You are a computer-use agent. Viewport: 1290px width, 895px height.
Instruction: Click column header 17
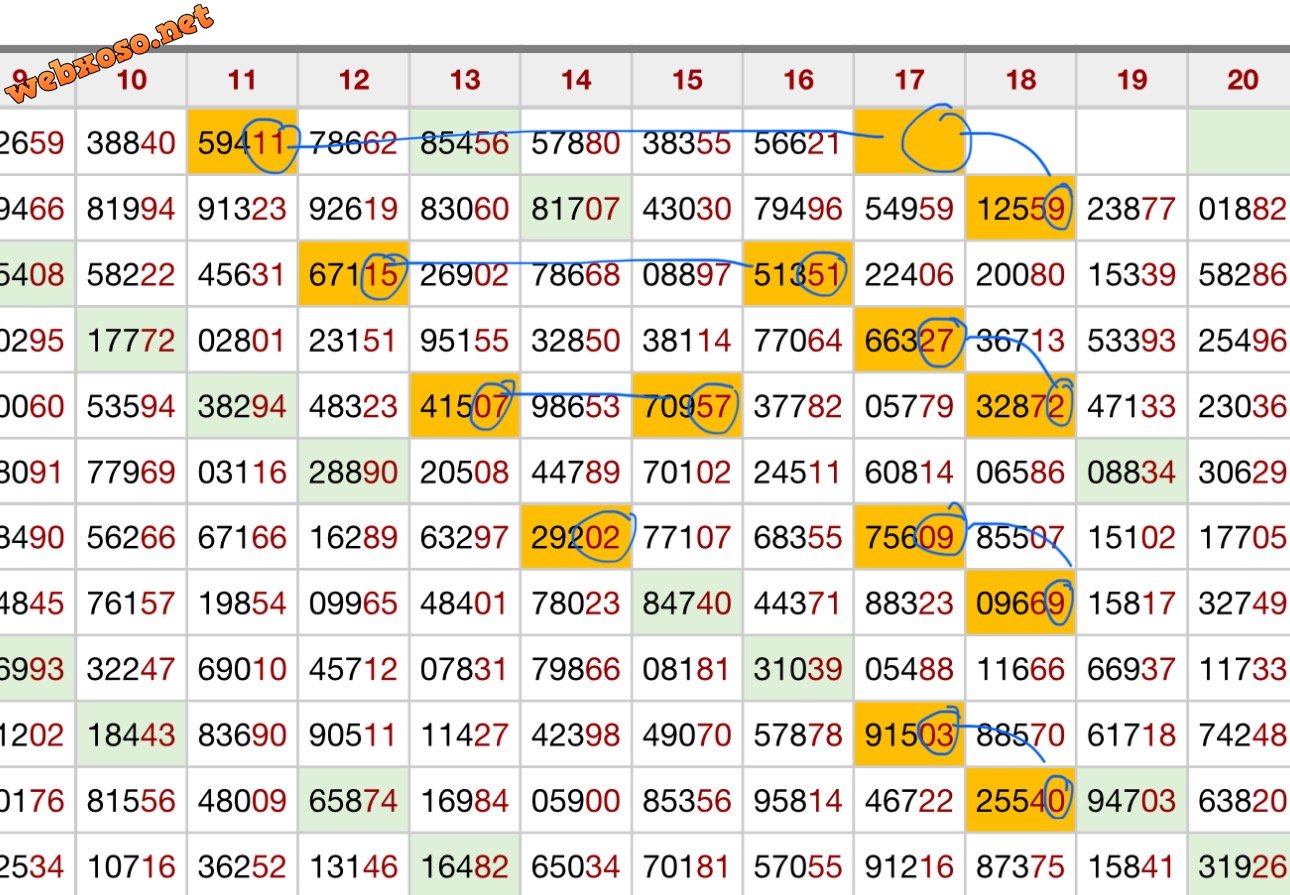(x=909, y=80)
